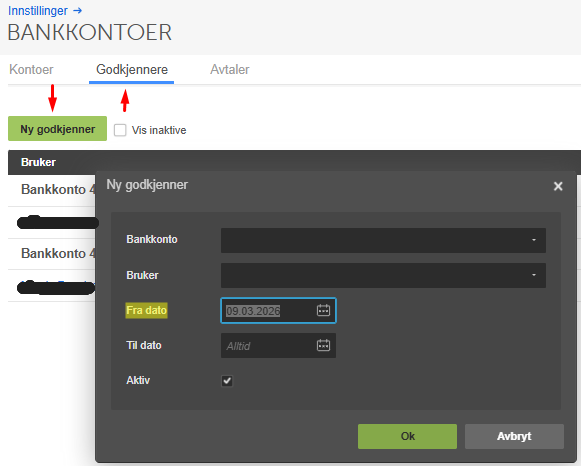The width and height of the screenshot is (581, 466).
Task: Uncheck the Aktiv checkbox
Action: point(227,380)
